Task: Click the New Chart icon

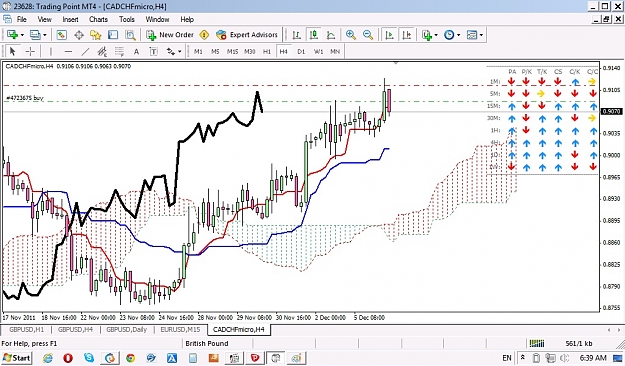Action: click(x=12, y=35)
